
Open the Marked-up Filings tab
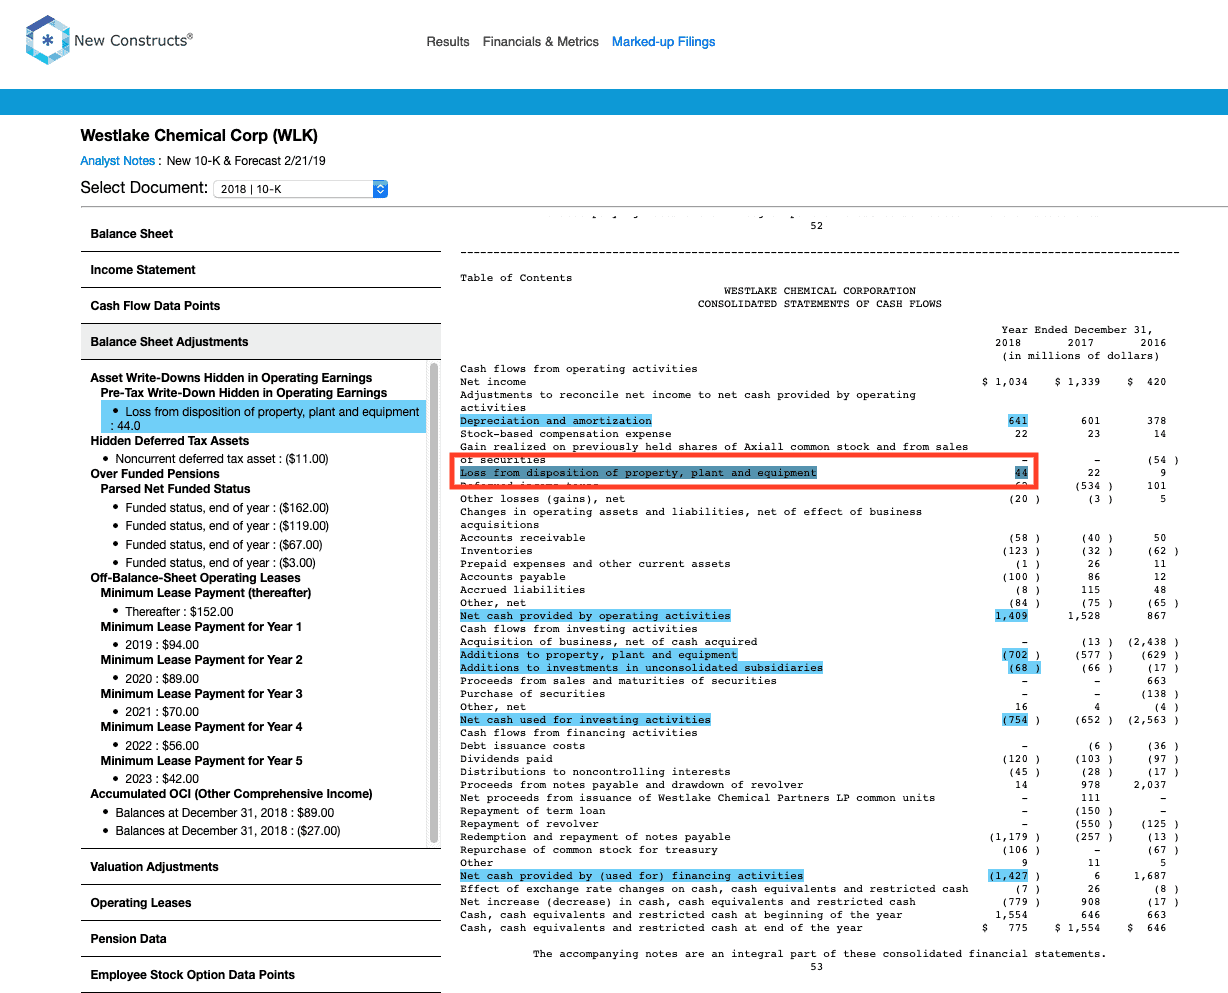pos(664,42)
